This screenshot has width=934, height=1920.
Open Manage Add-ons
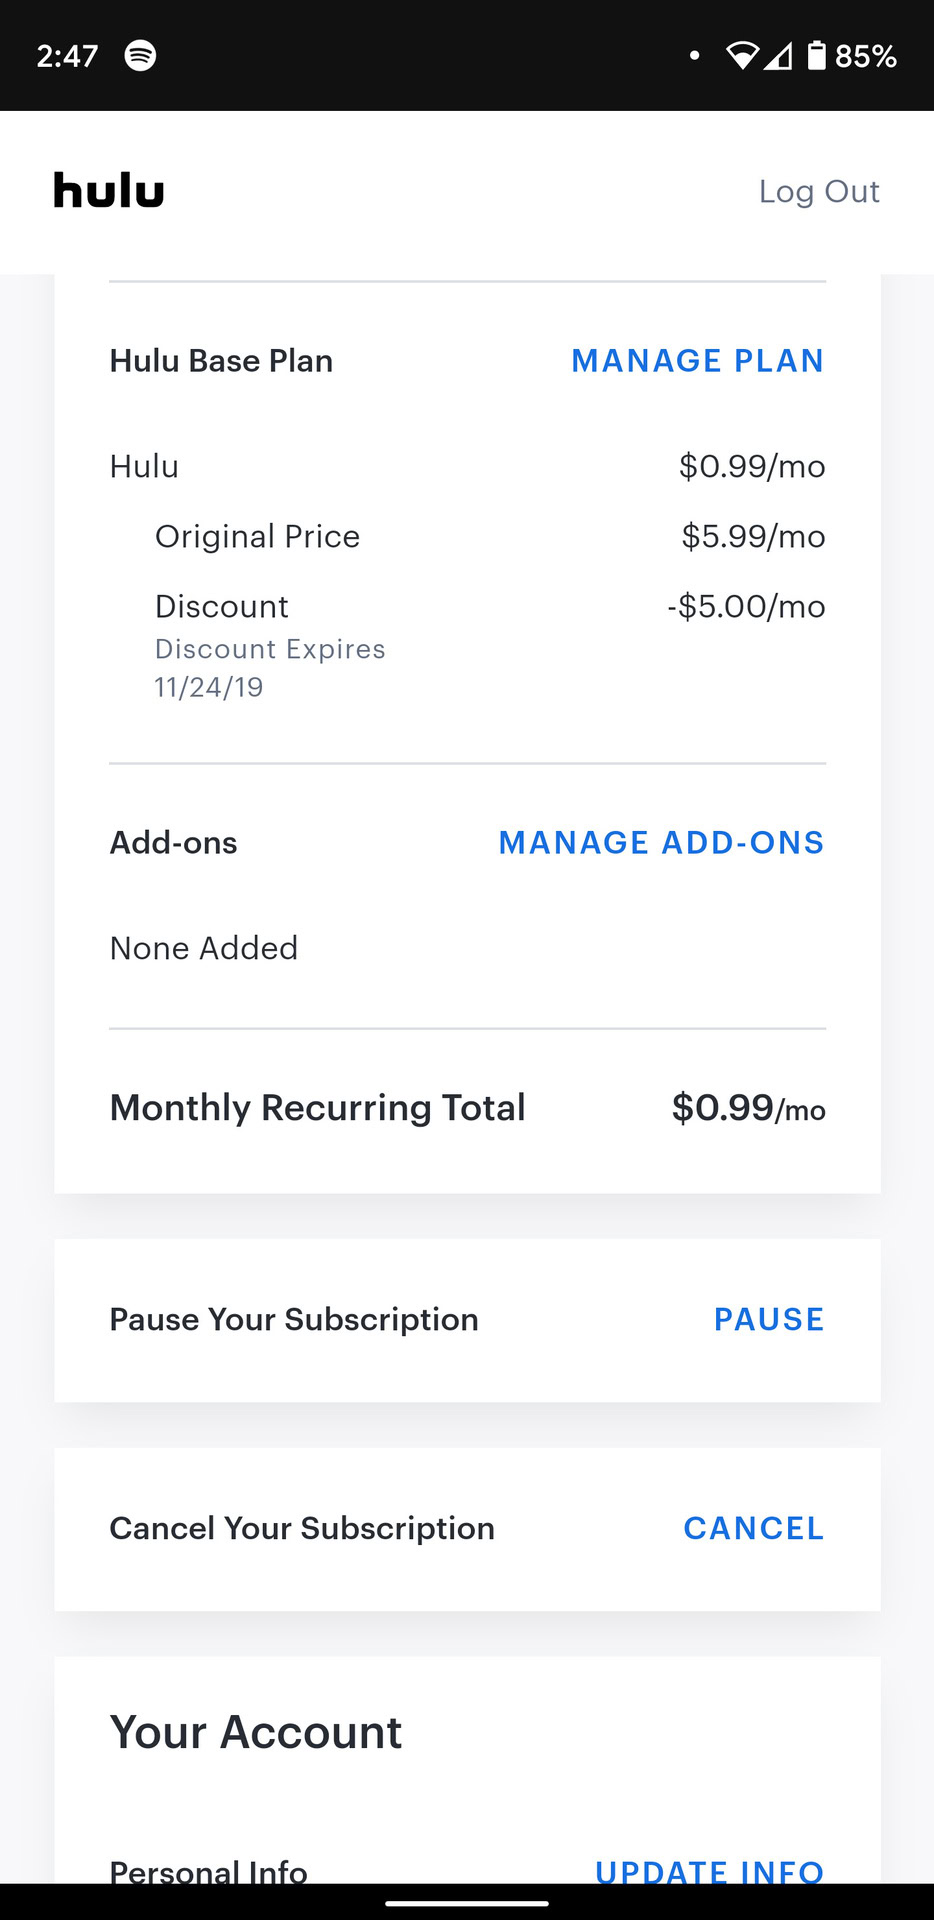661,843
